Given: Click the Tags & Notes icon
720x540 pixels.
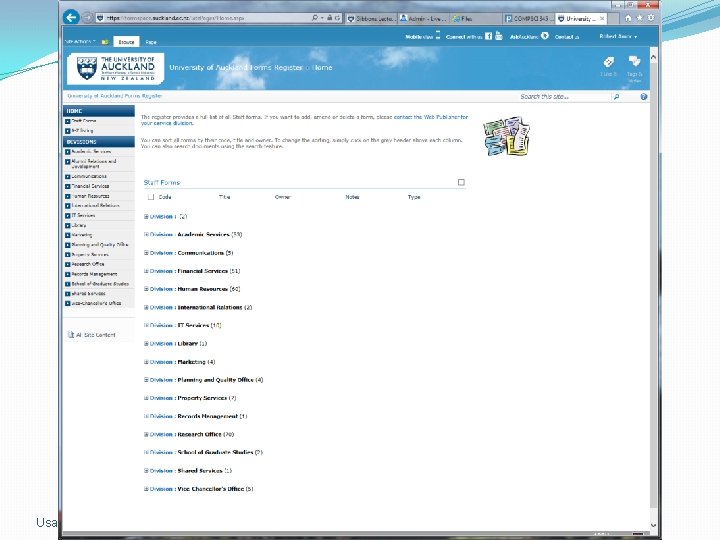Looking at the screenshot, I should [634, 61].
